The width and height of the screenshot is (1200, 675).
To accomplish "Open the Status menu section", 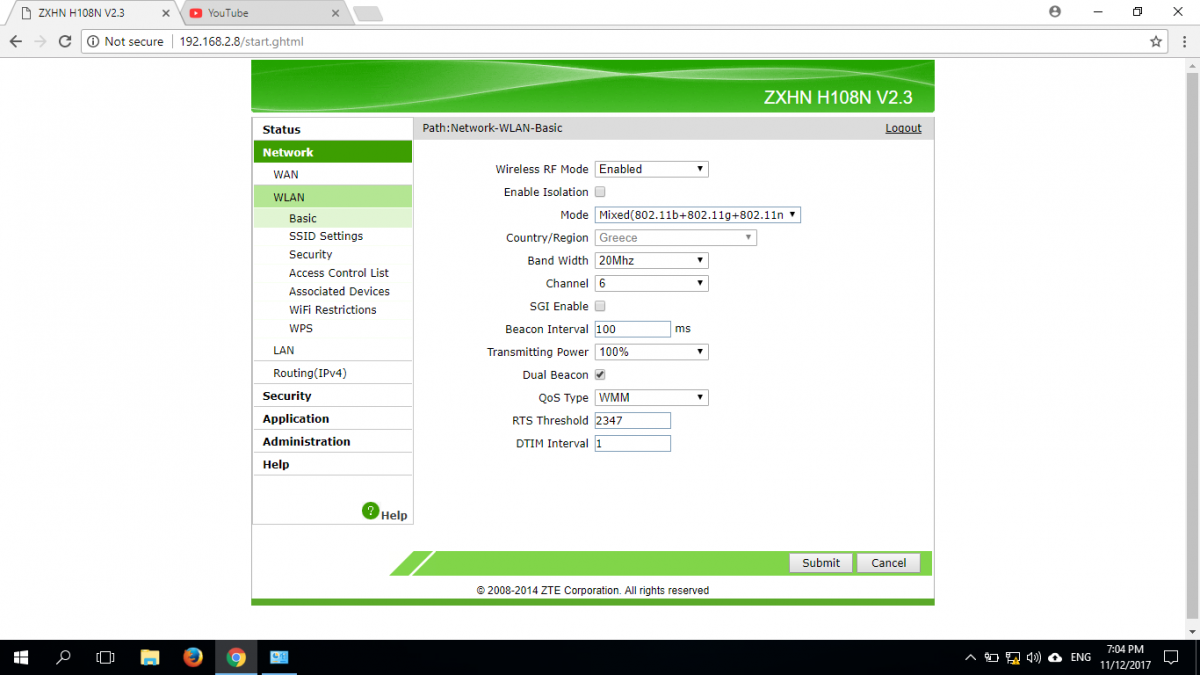I will (332, 130).
